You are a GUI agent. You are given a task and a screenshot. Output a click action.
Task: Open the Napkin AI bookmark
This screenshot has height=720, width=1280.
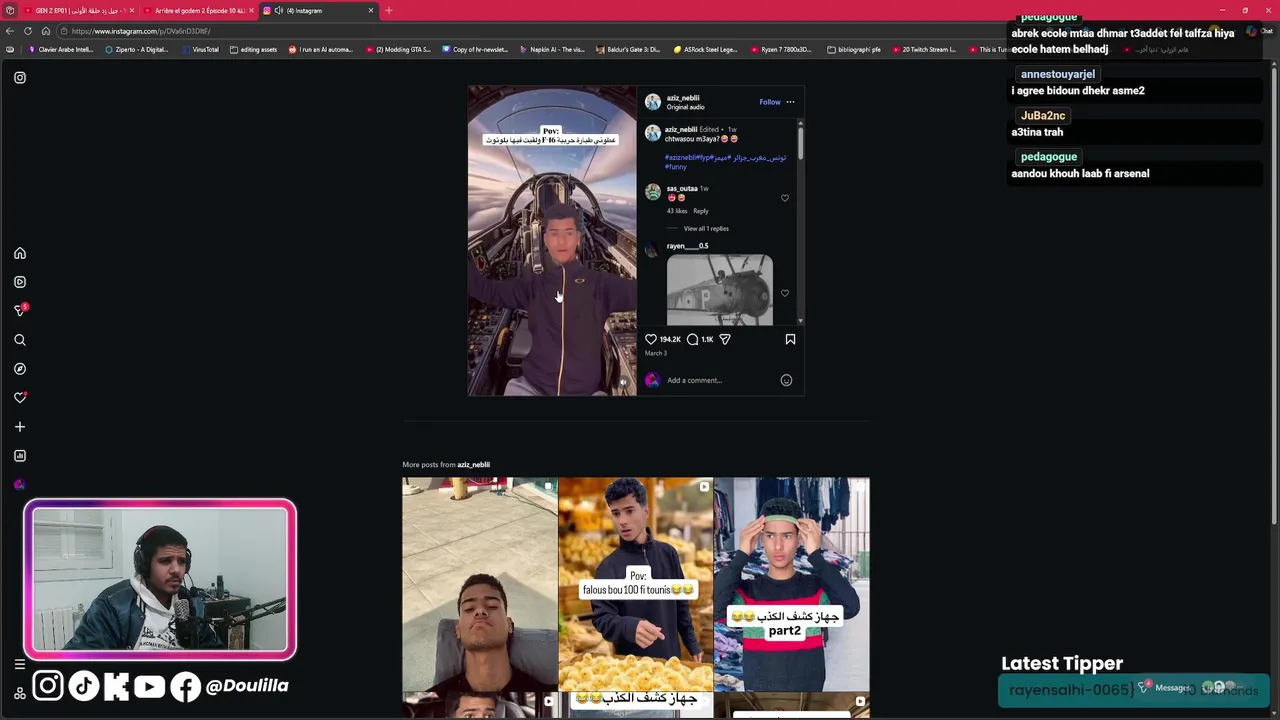coord(552,49)
